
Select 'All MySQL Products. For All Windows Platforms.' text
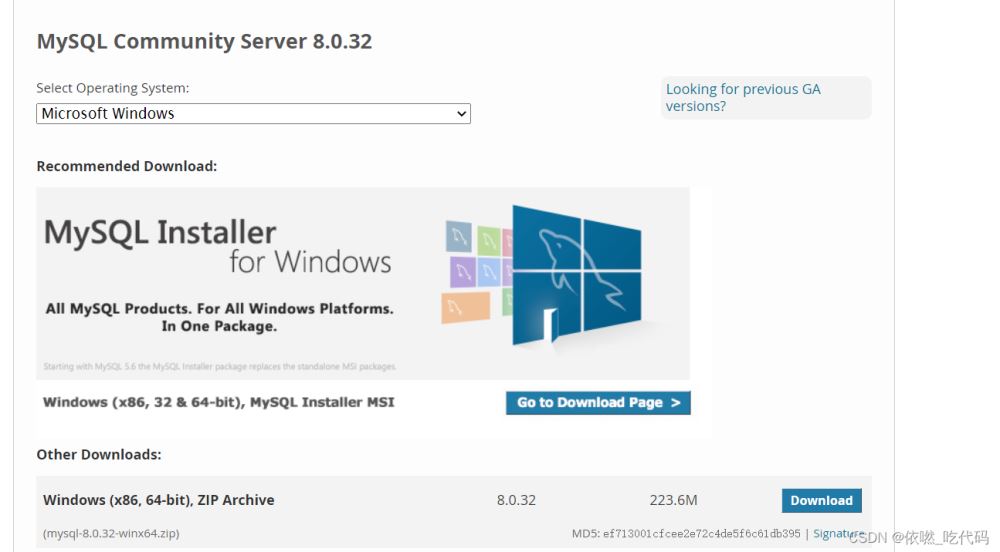coord(219,309)
